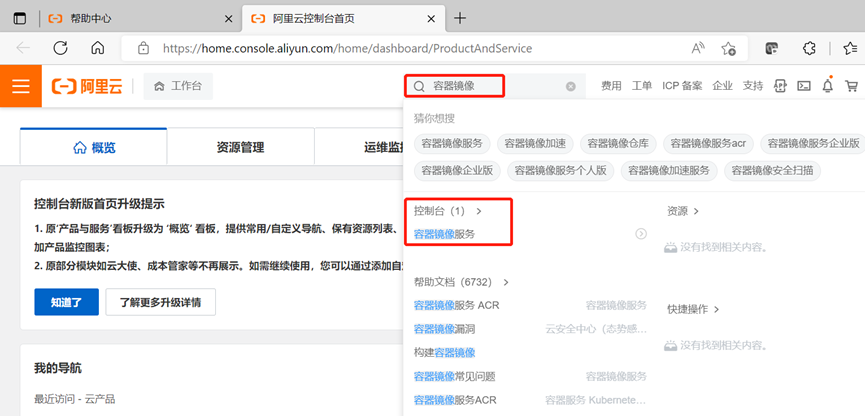Image resolution: width=865 pixels, height=416 pixels.
Task: Open the favorites list icon in browser toolbar
Action: 851,48
